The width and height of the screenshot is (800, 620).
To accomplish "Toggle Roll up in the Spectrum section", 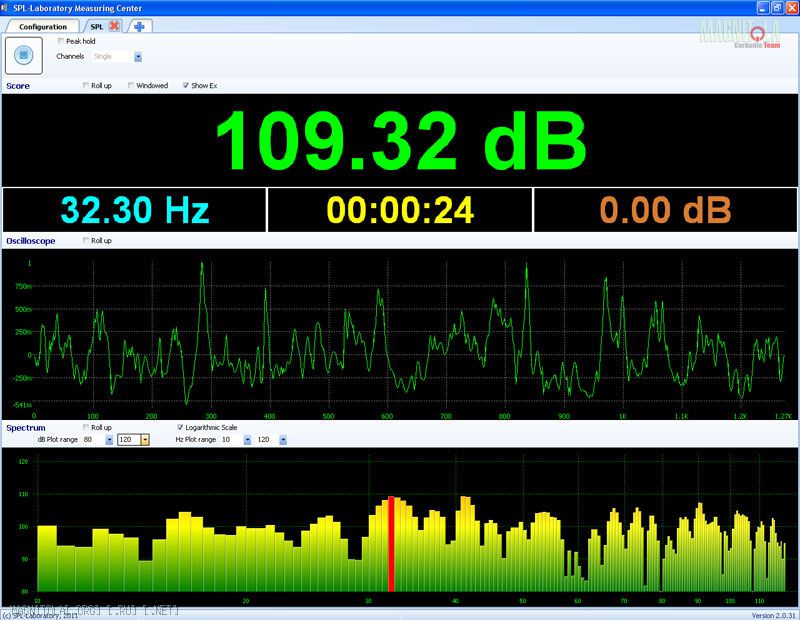I will click(x=86, y=427).
